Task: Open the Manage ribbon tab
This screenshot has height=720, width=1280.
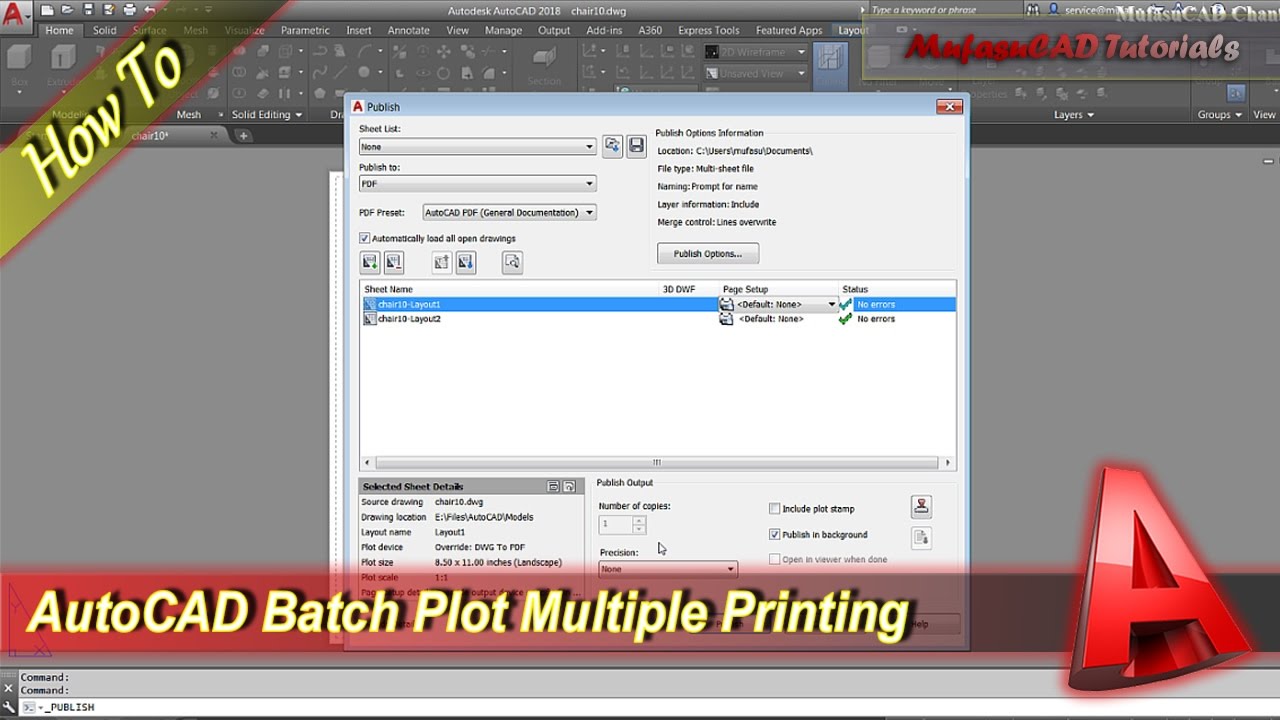Action: coord(503,30)
